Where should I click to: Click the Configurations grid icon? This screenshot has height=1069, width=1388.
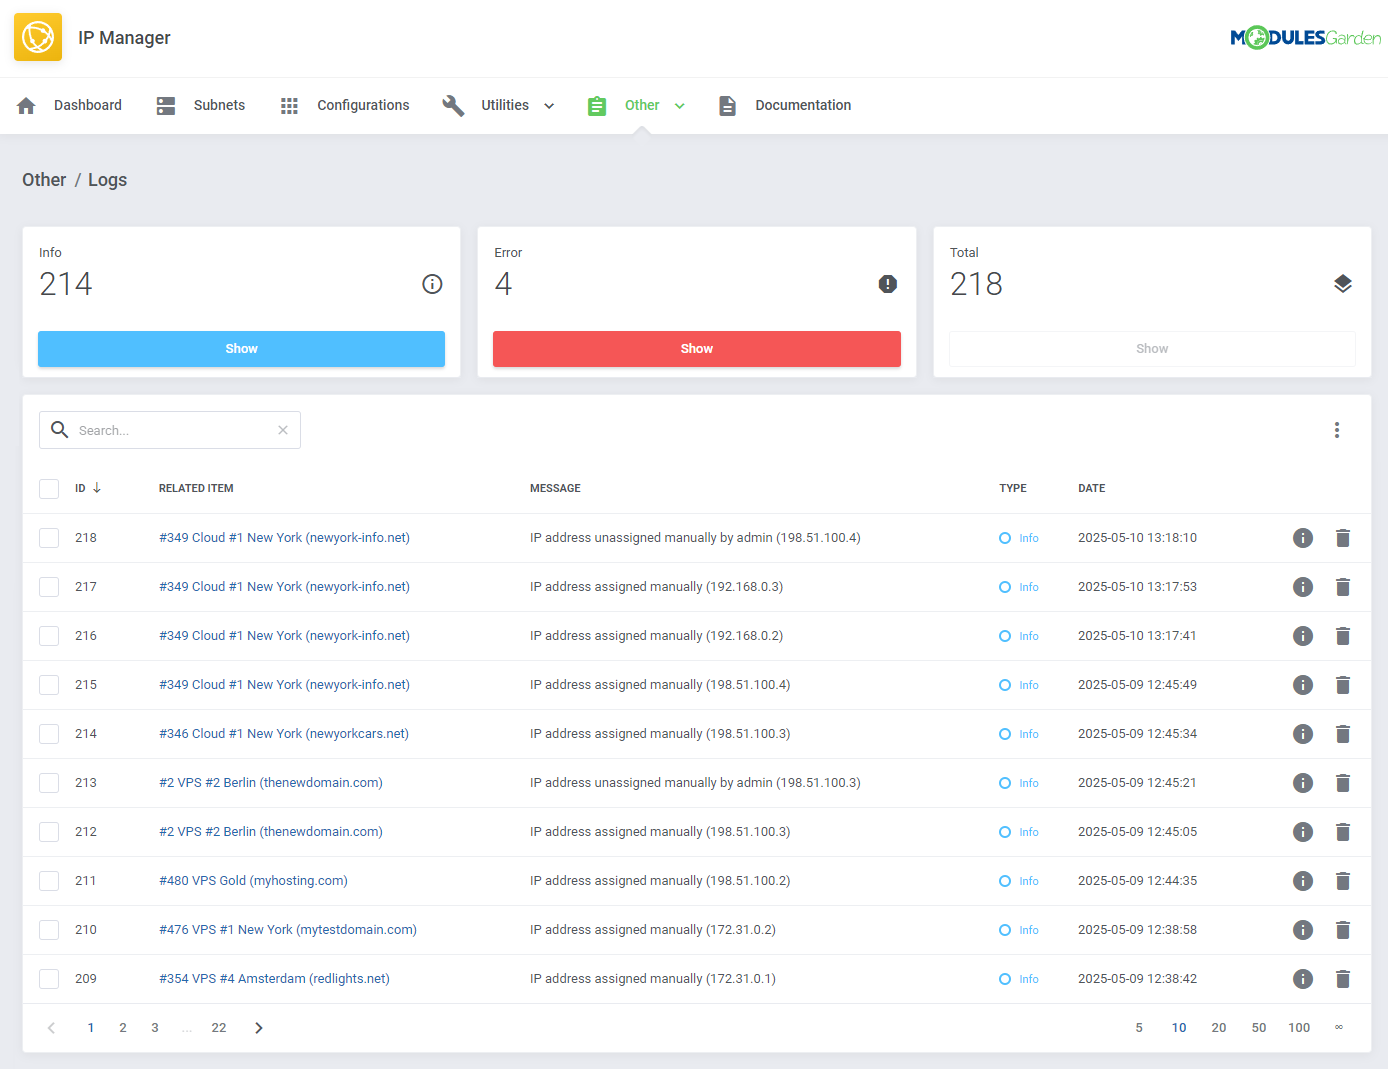pyautogui.click(x=289, y=105)
